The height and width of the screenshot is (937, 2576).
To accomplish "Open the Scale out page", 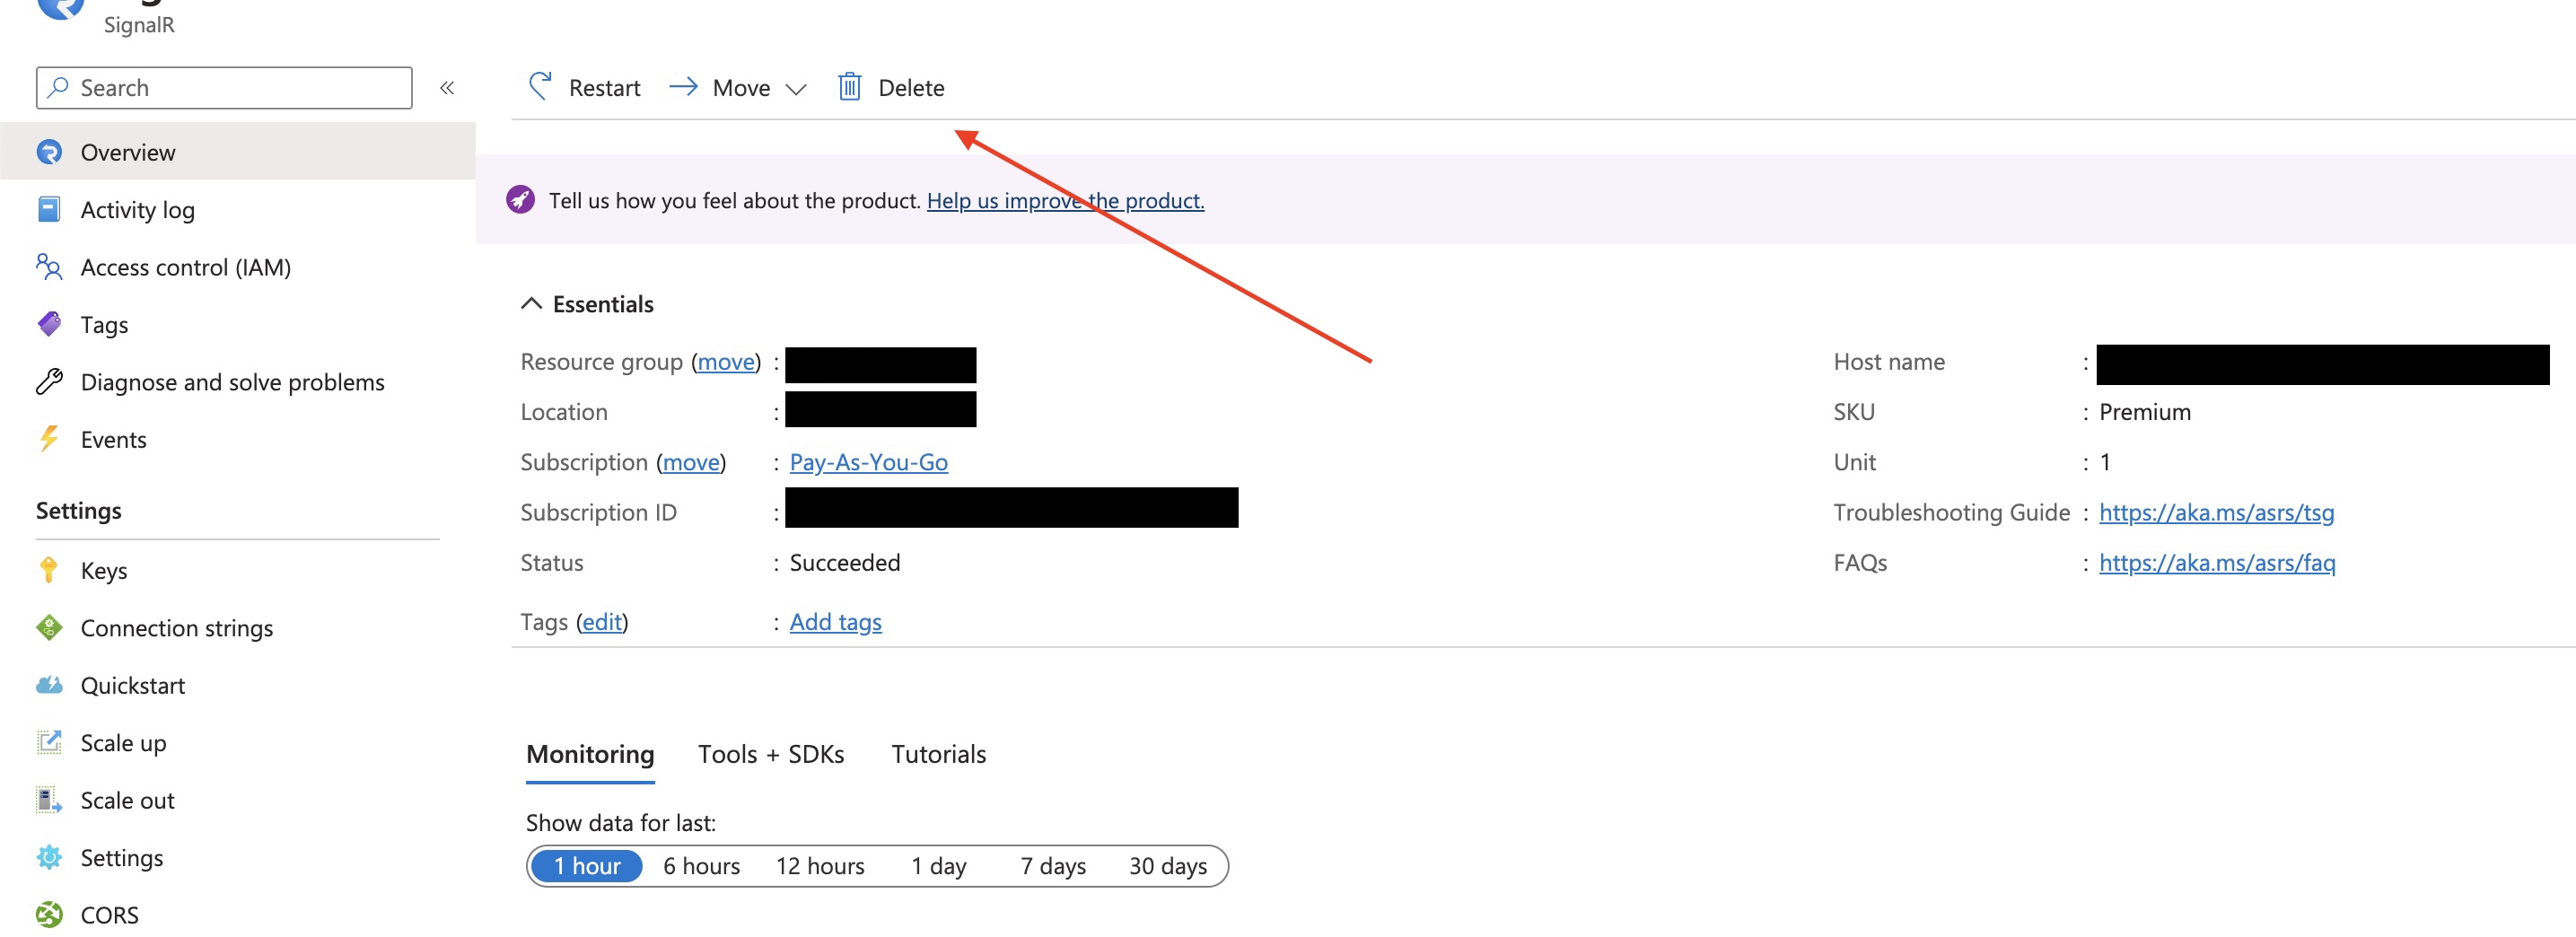I will tap(127, 800).
